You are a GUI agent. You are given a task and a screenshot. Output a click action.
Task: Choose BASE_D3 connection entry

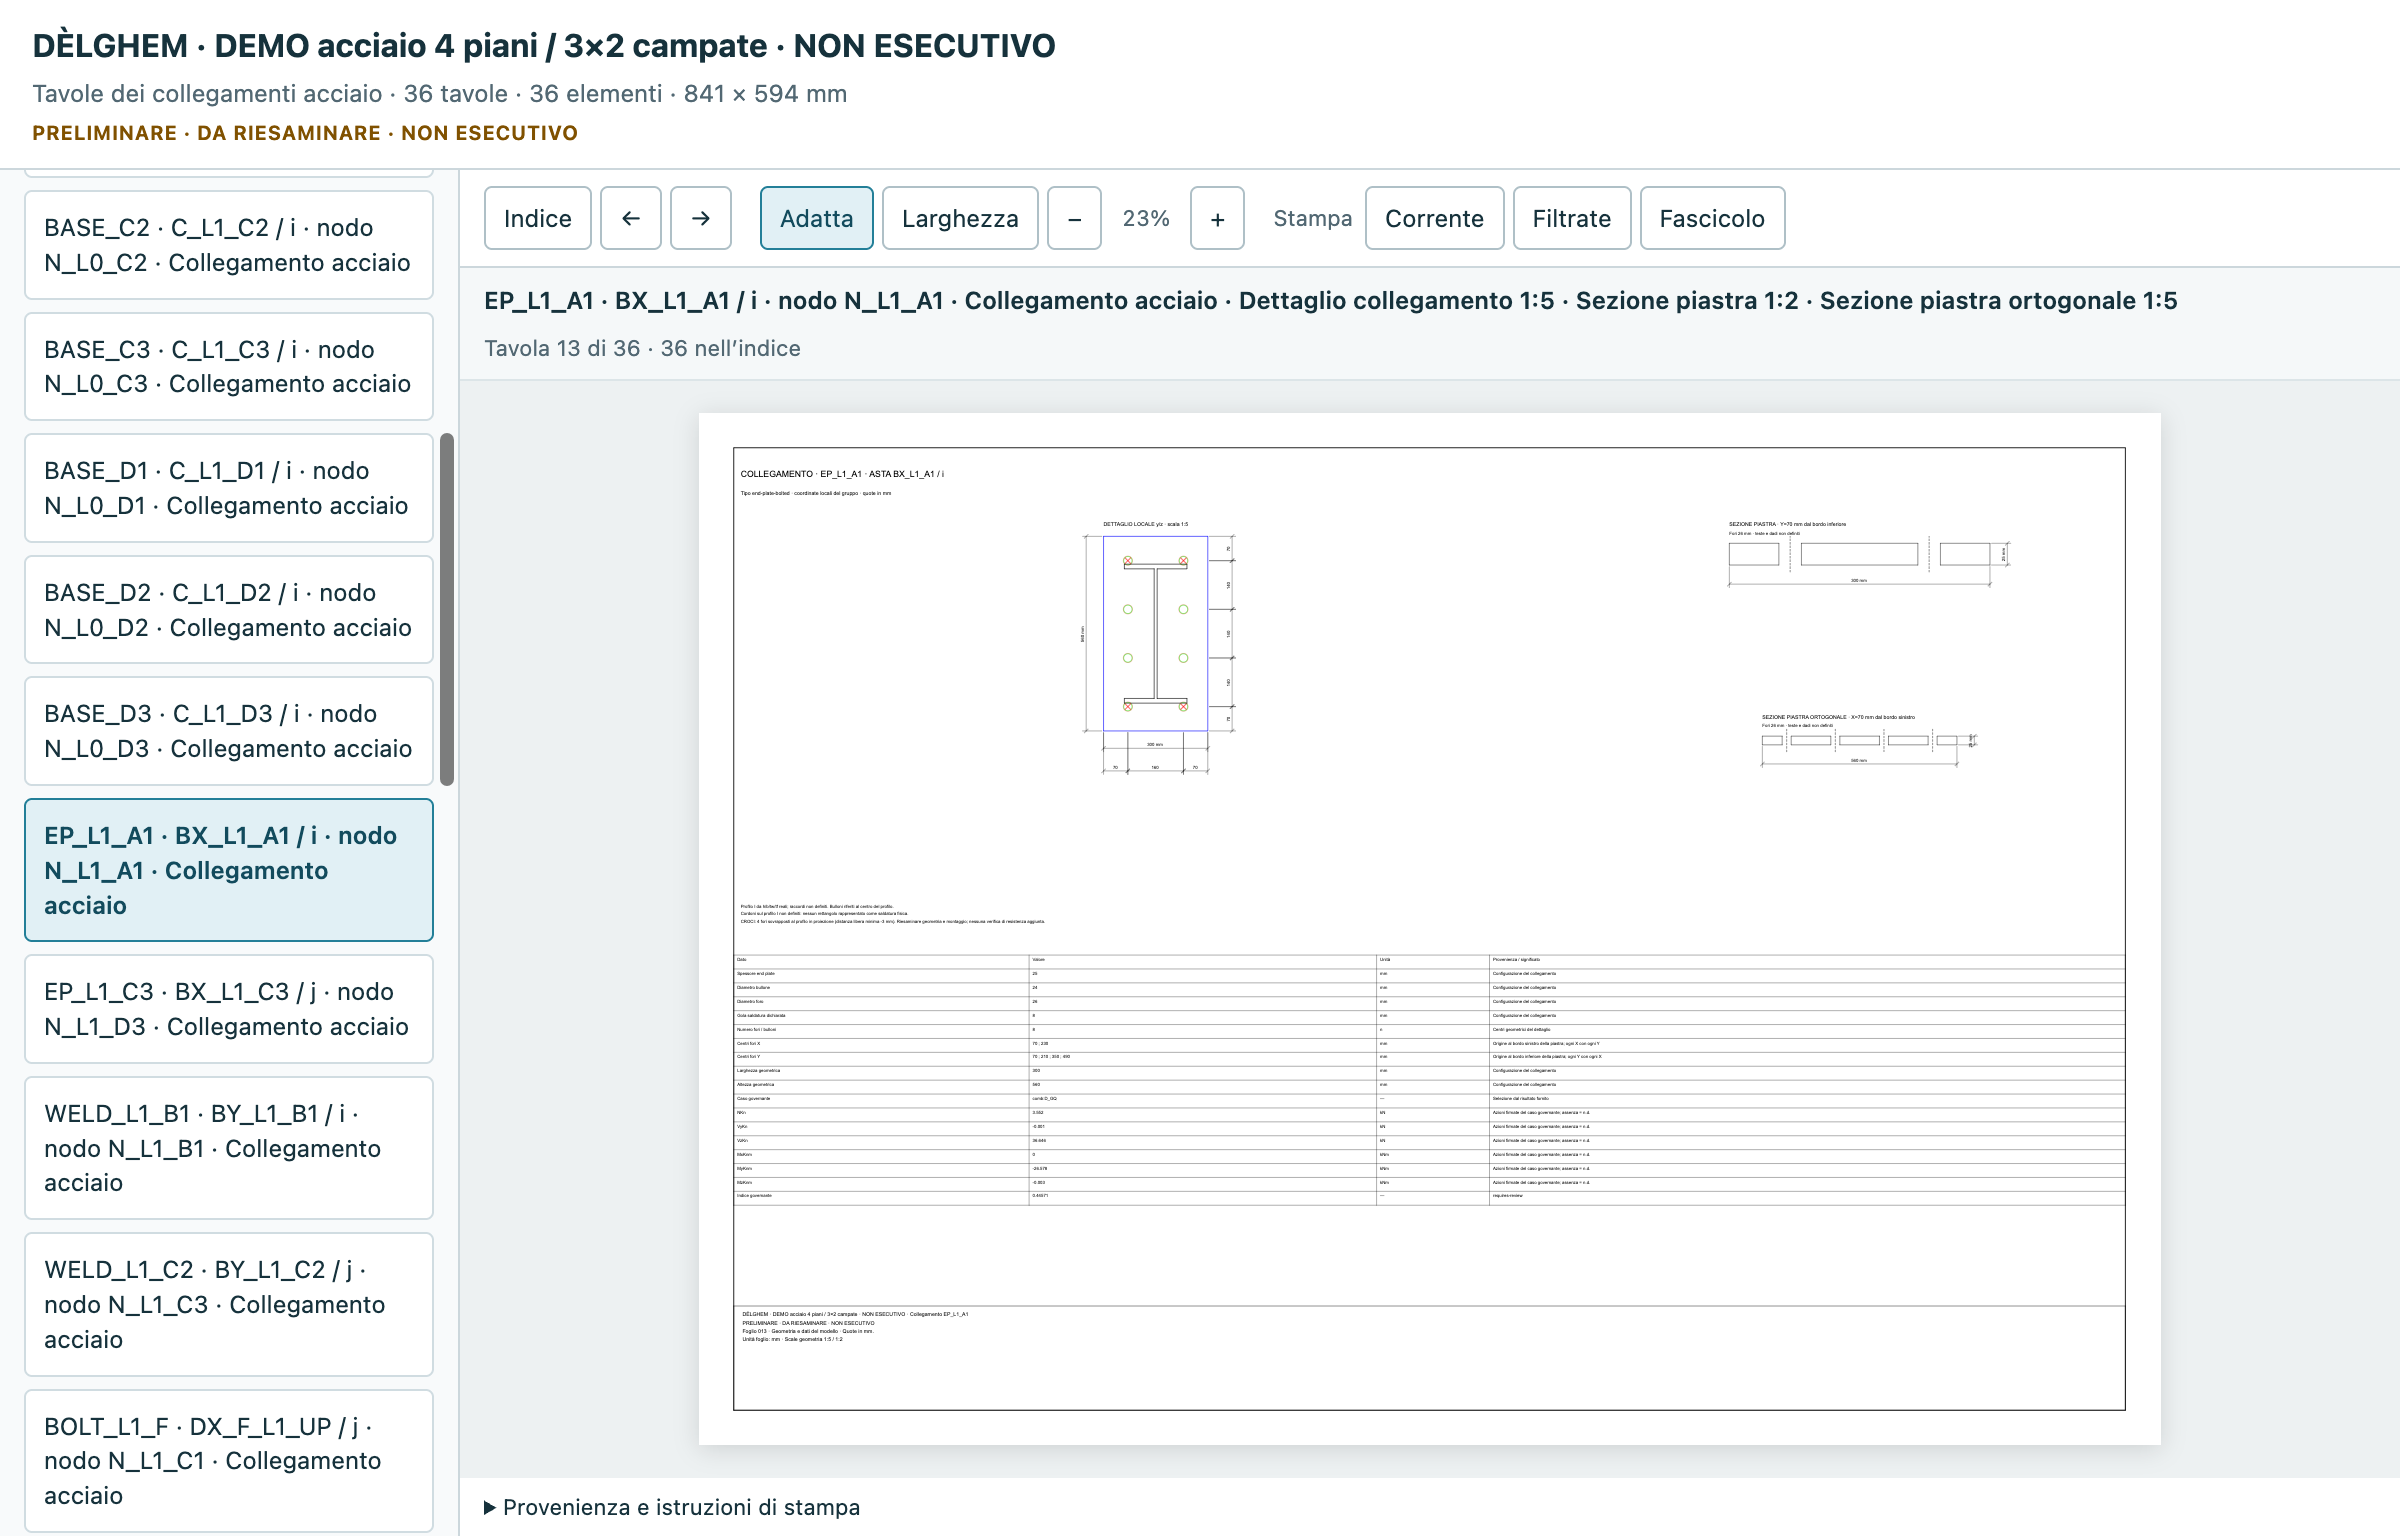[229, 731]
